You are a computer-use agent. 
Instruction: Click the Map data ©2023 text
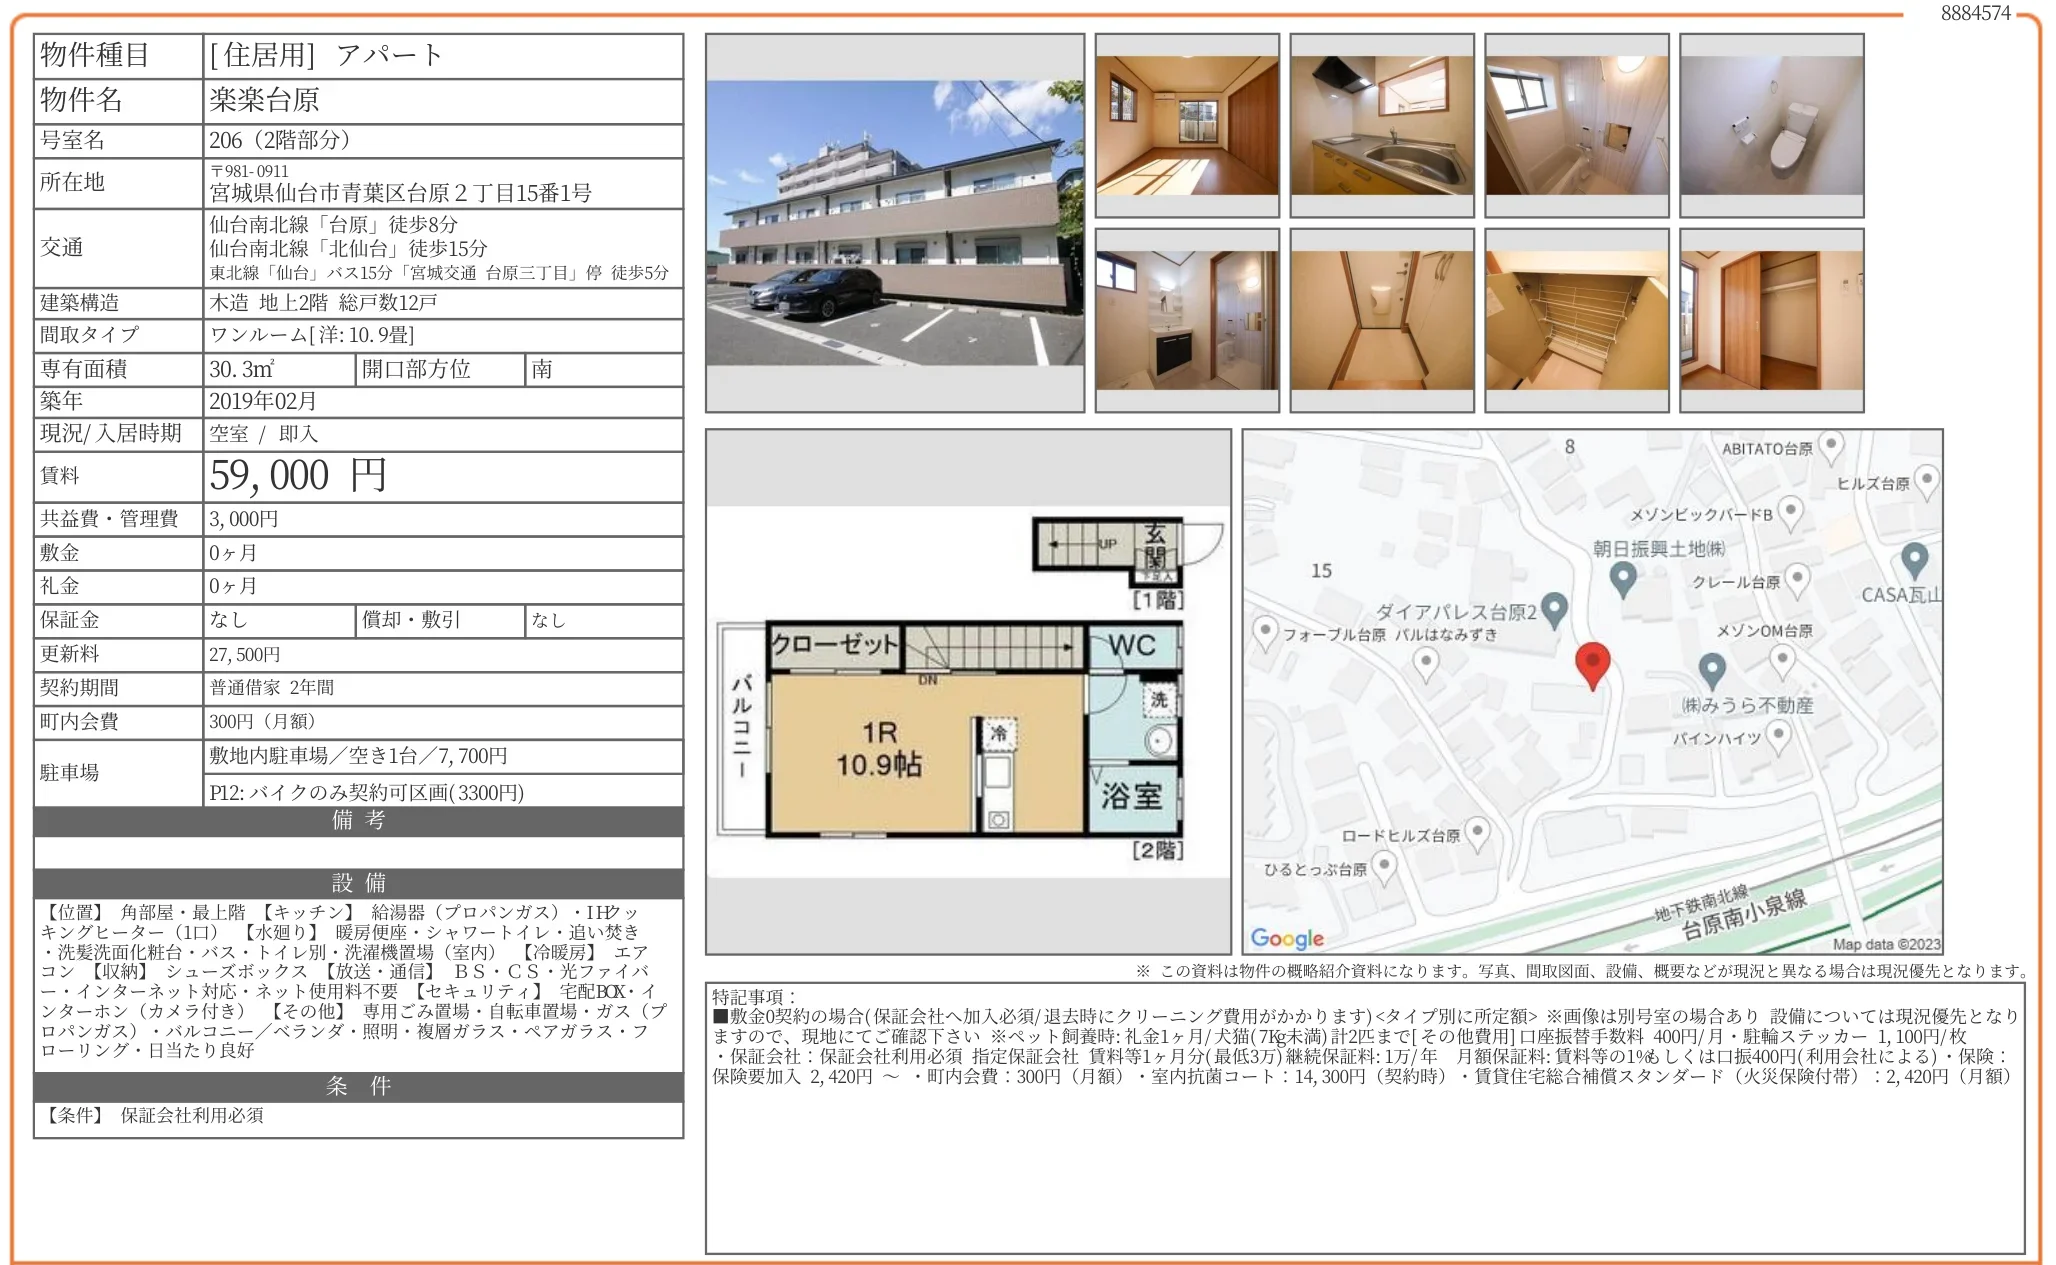point(1886,944)
